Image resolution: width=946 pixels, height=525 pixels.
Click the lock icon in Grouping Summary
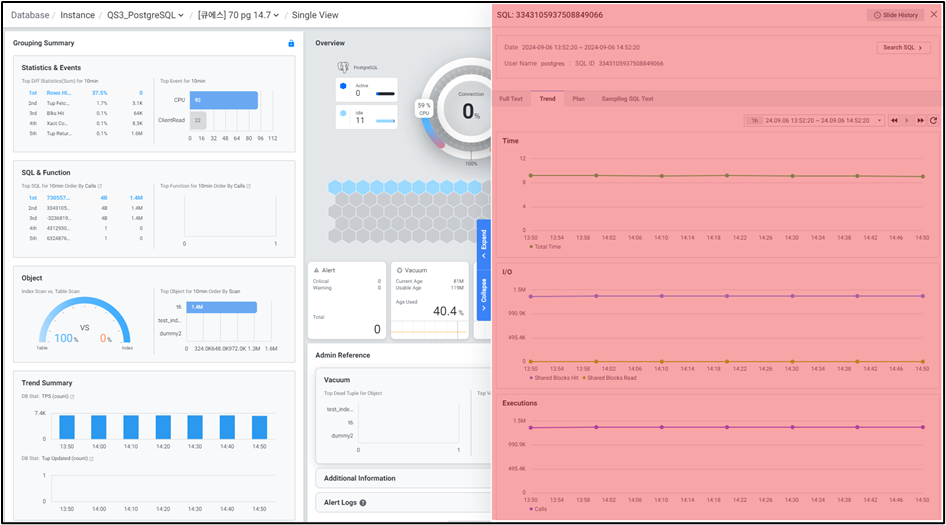(291, 43)
